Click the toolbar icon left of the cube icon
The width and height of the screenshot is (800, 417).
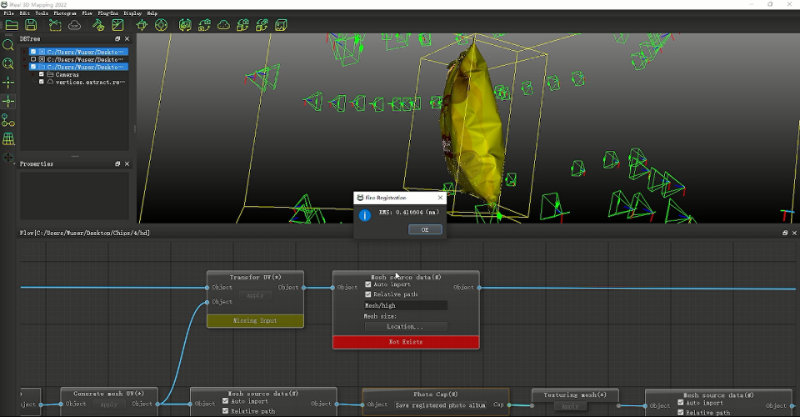(x=262, y=24)
